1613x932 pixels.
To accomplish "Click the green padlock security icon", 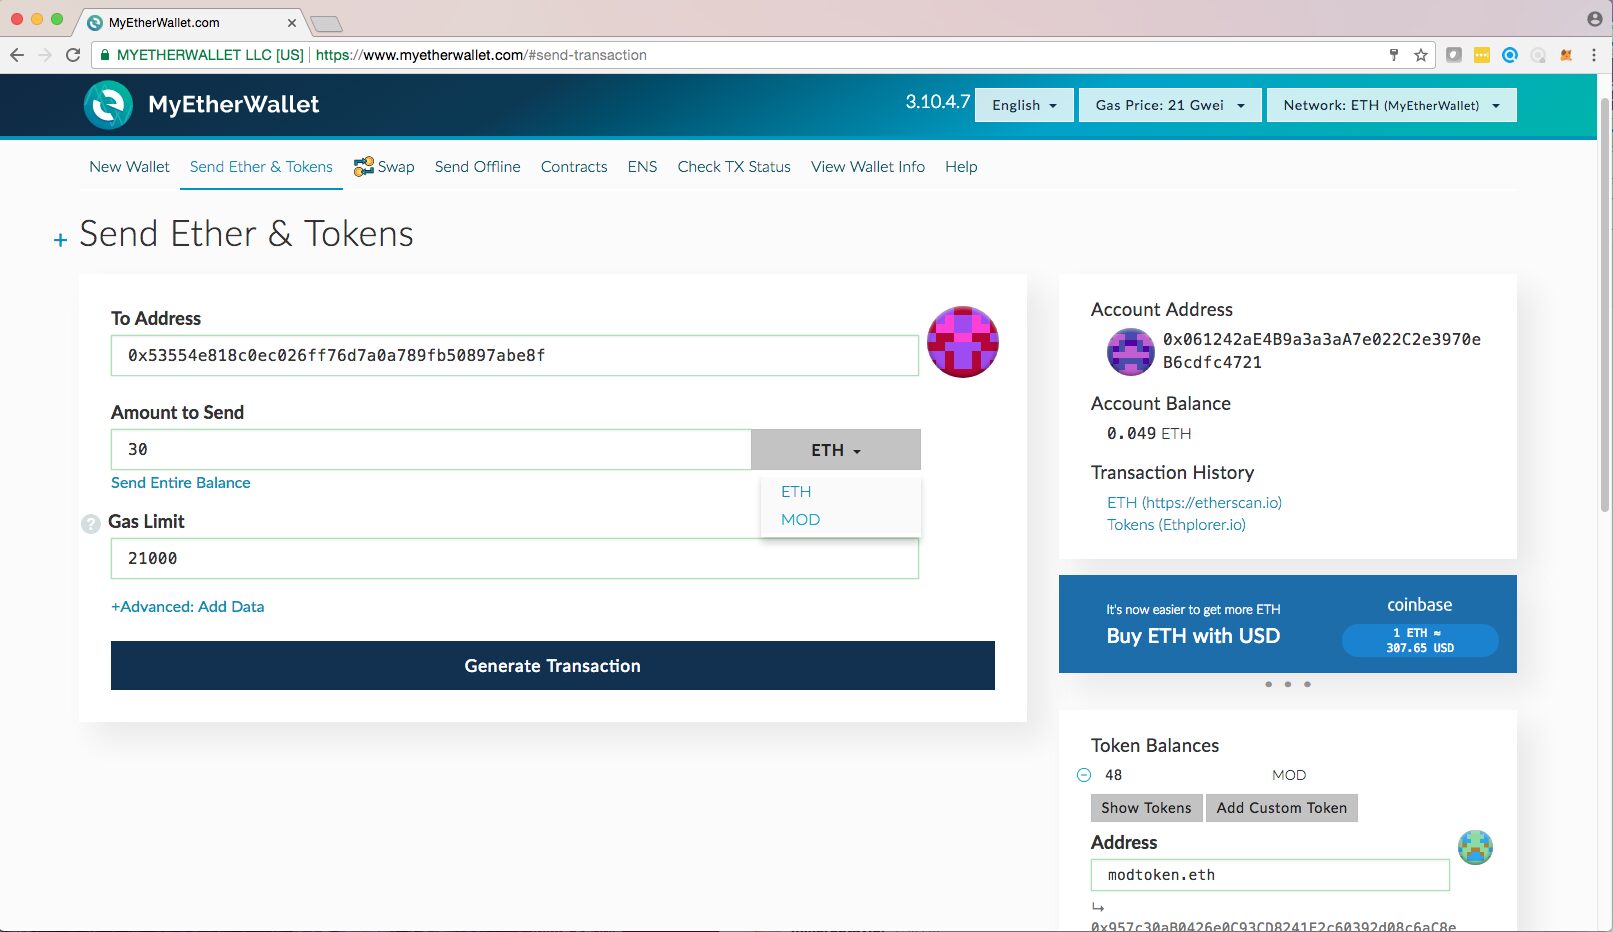I will 105,55.
